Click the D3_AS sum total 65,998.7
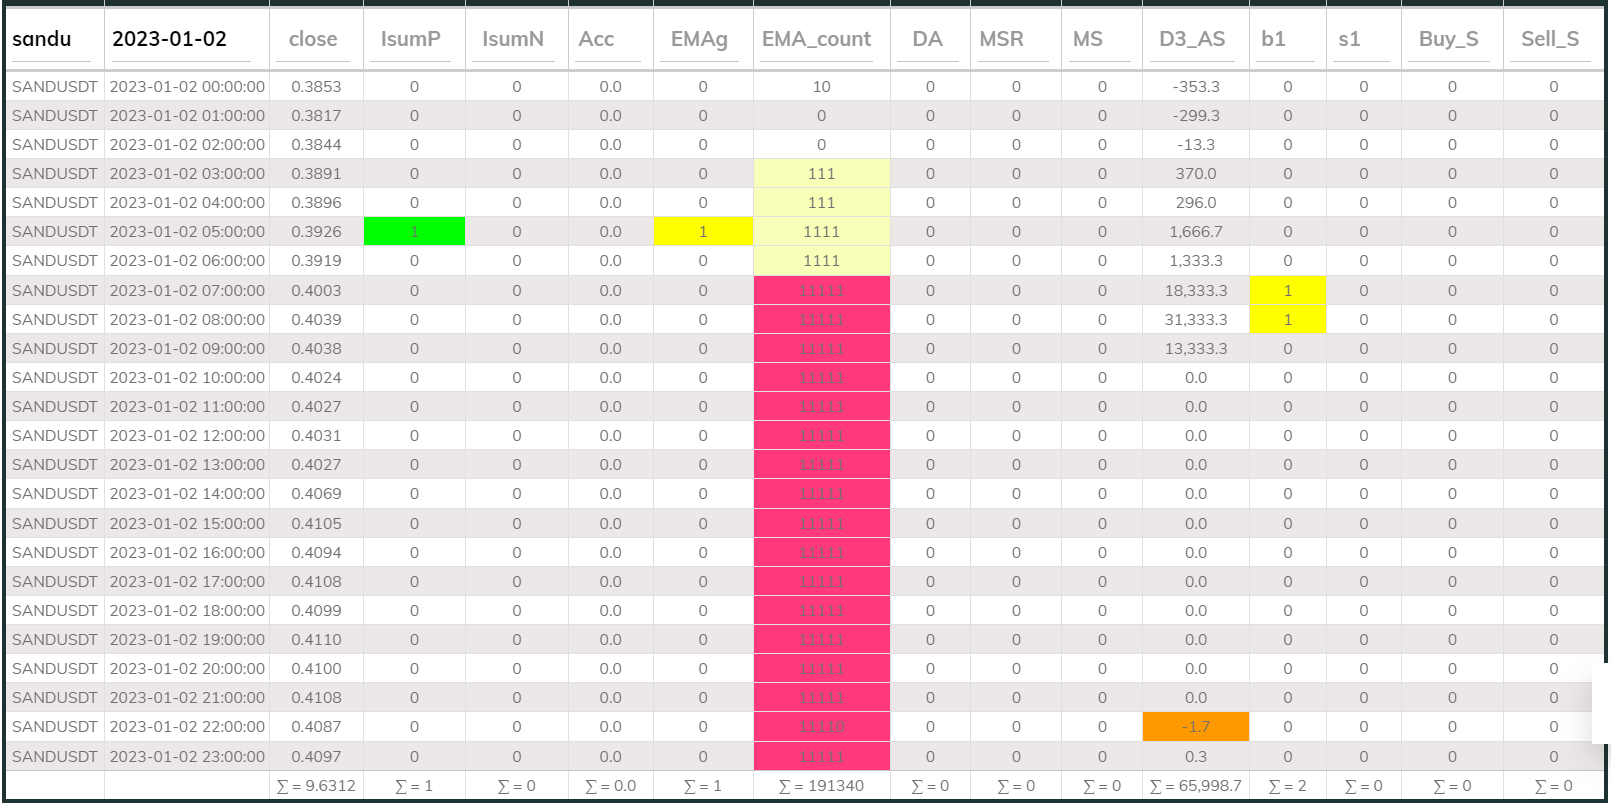 click(x=1196, y=786)
